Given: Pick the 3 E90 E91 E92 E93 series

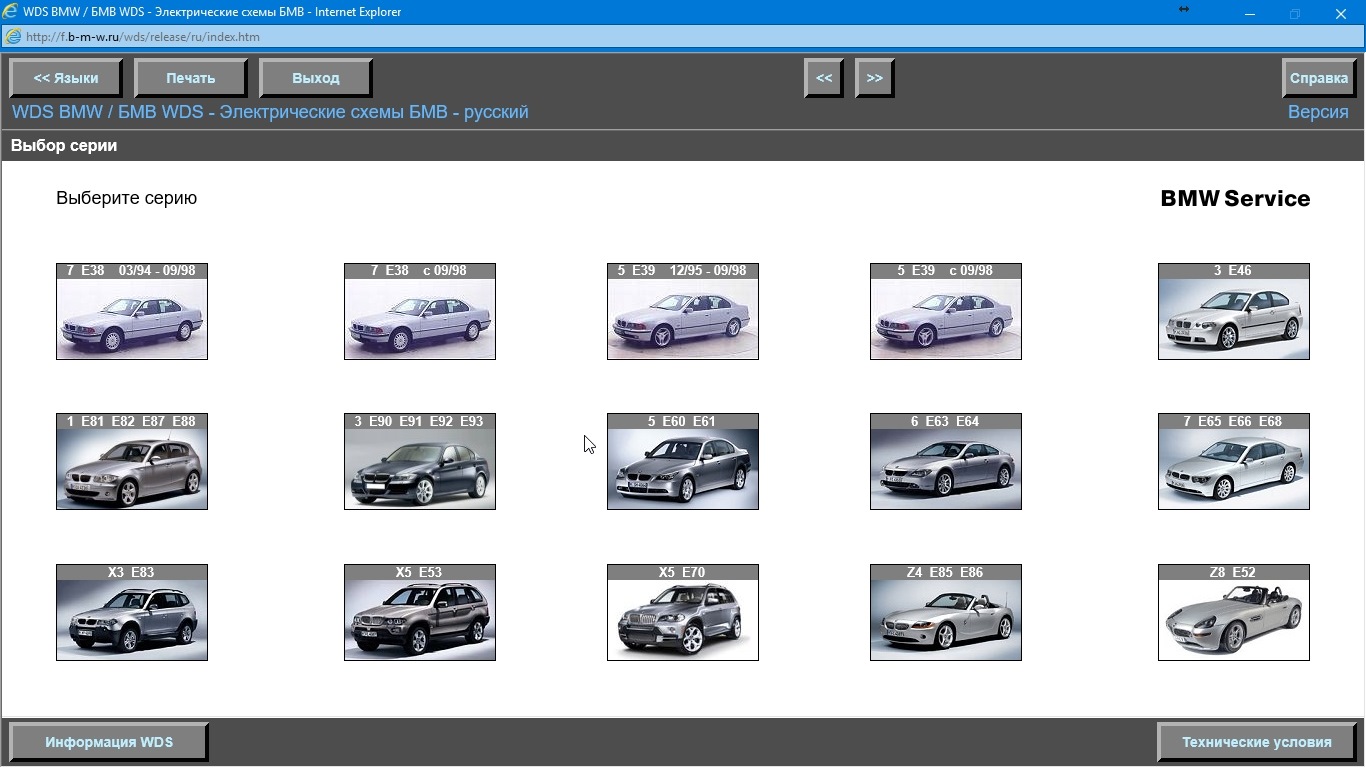Looking at the screenshot, I should point(420,462).
